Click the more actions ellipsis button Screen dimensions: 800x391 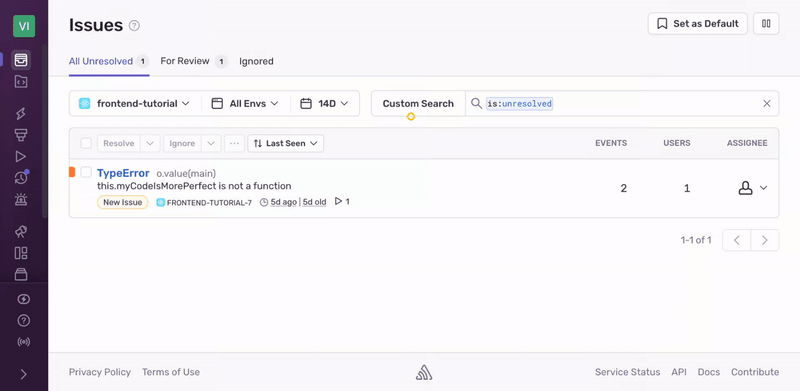click(234, 143)
